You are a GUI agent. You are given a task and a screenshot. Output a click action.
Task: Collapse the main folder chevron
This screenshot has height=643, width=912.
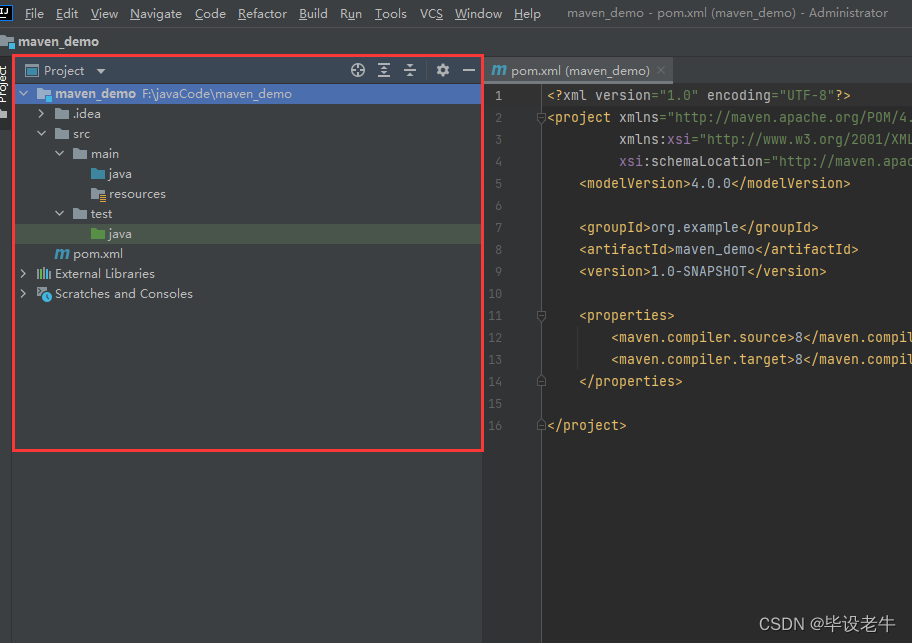(59, 153)
